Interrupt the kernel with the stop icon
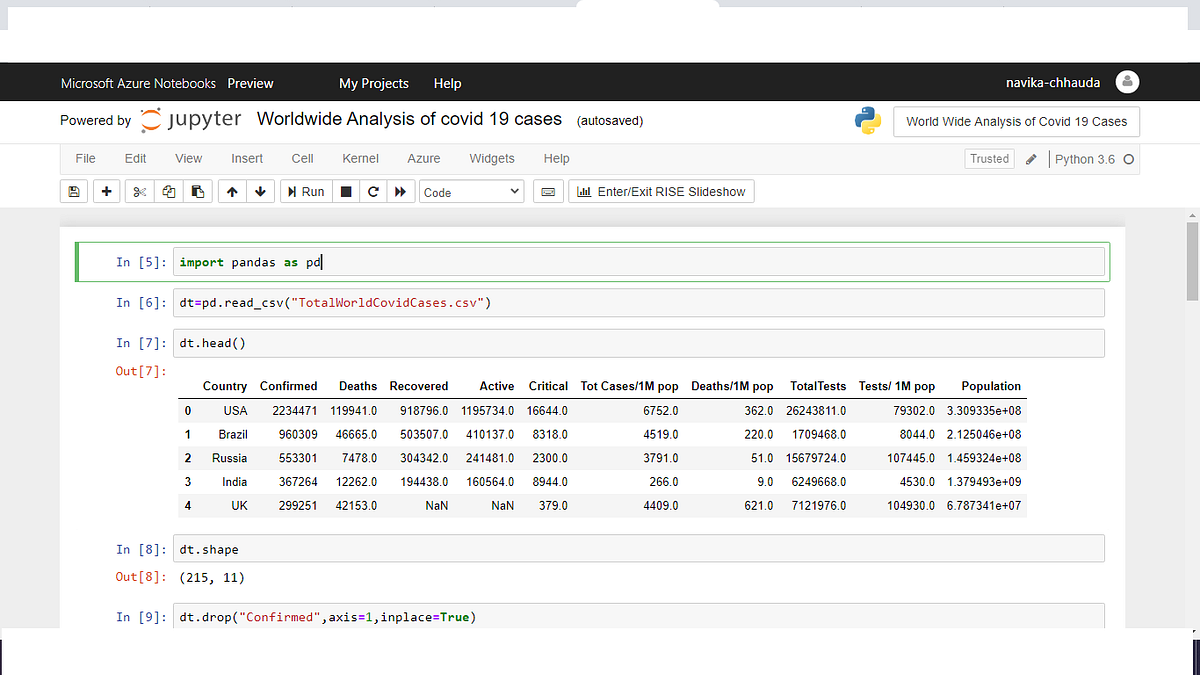 [345, 190]
